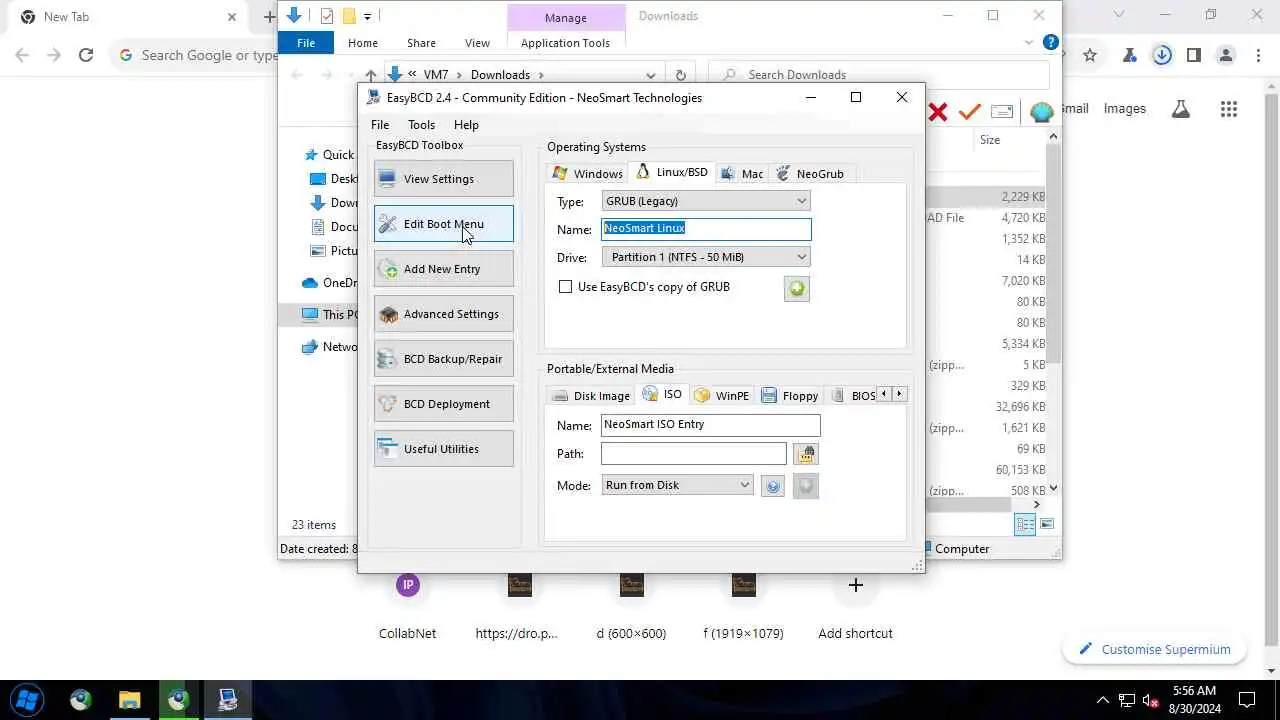1280x720 pixels.
Task: Open Edit Boot Menu in the EasyBCD Toolbox
Action: click(444, 224)
